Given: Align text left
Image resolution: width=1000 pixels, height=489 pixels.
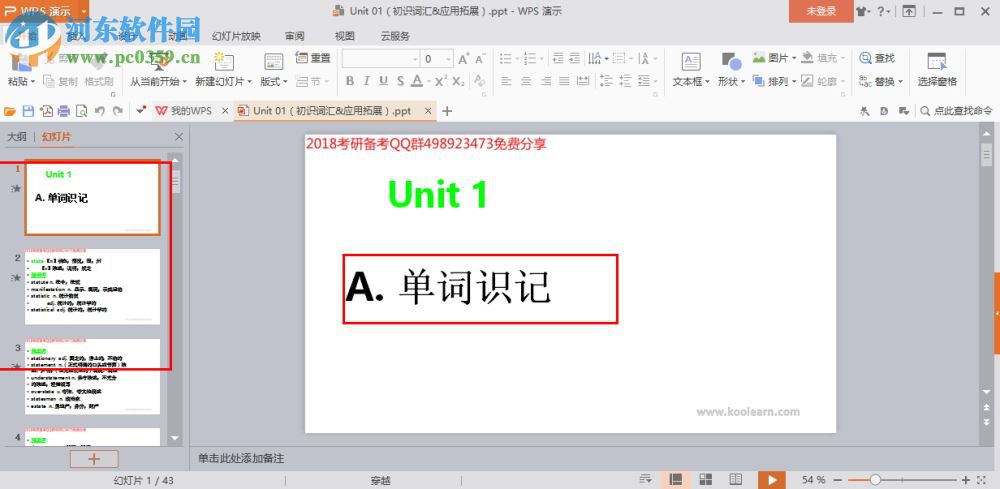Looking at the screenshot, I should [506, 81].
